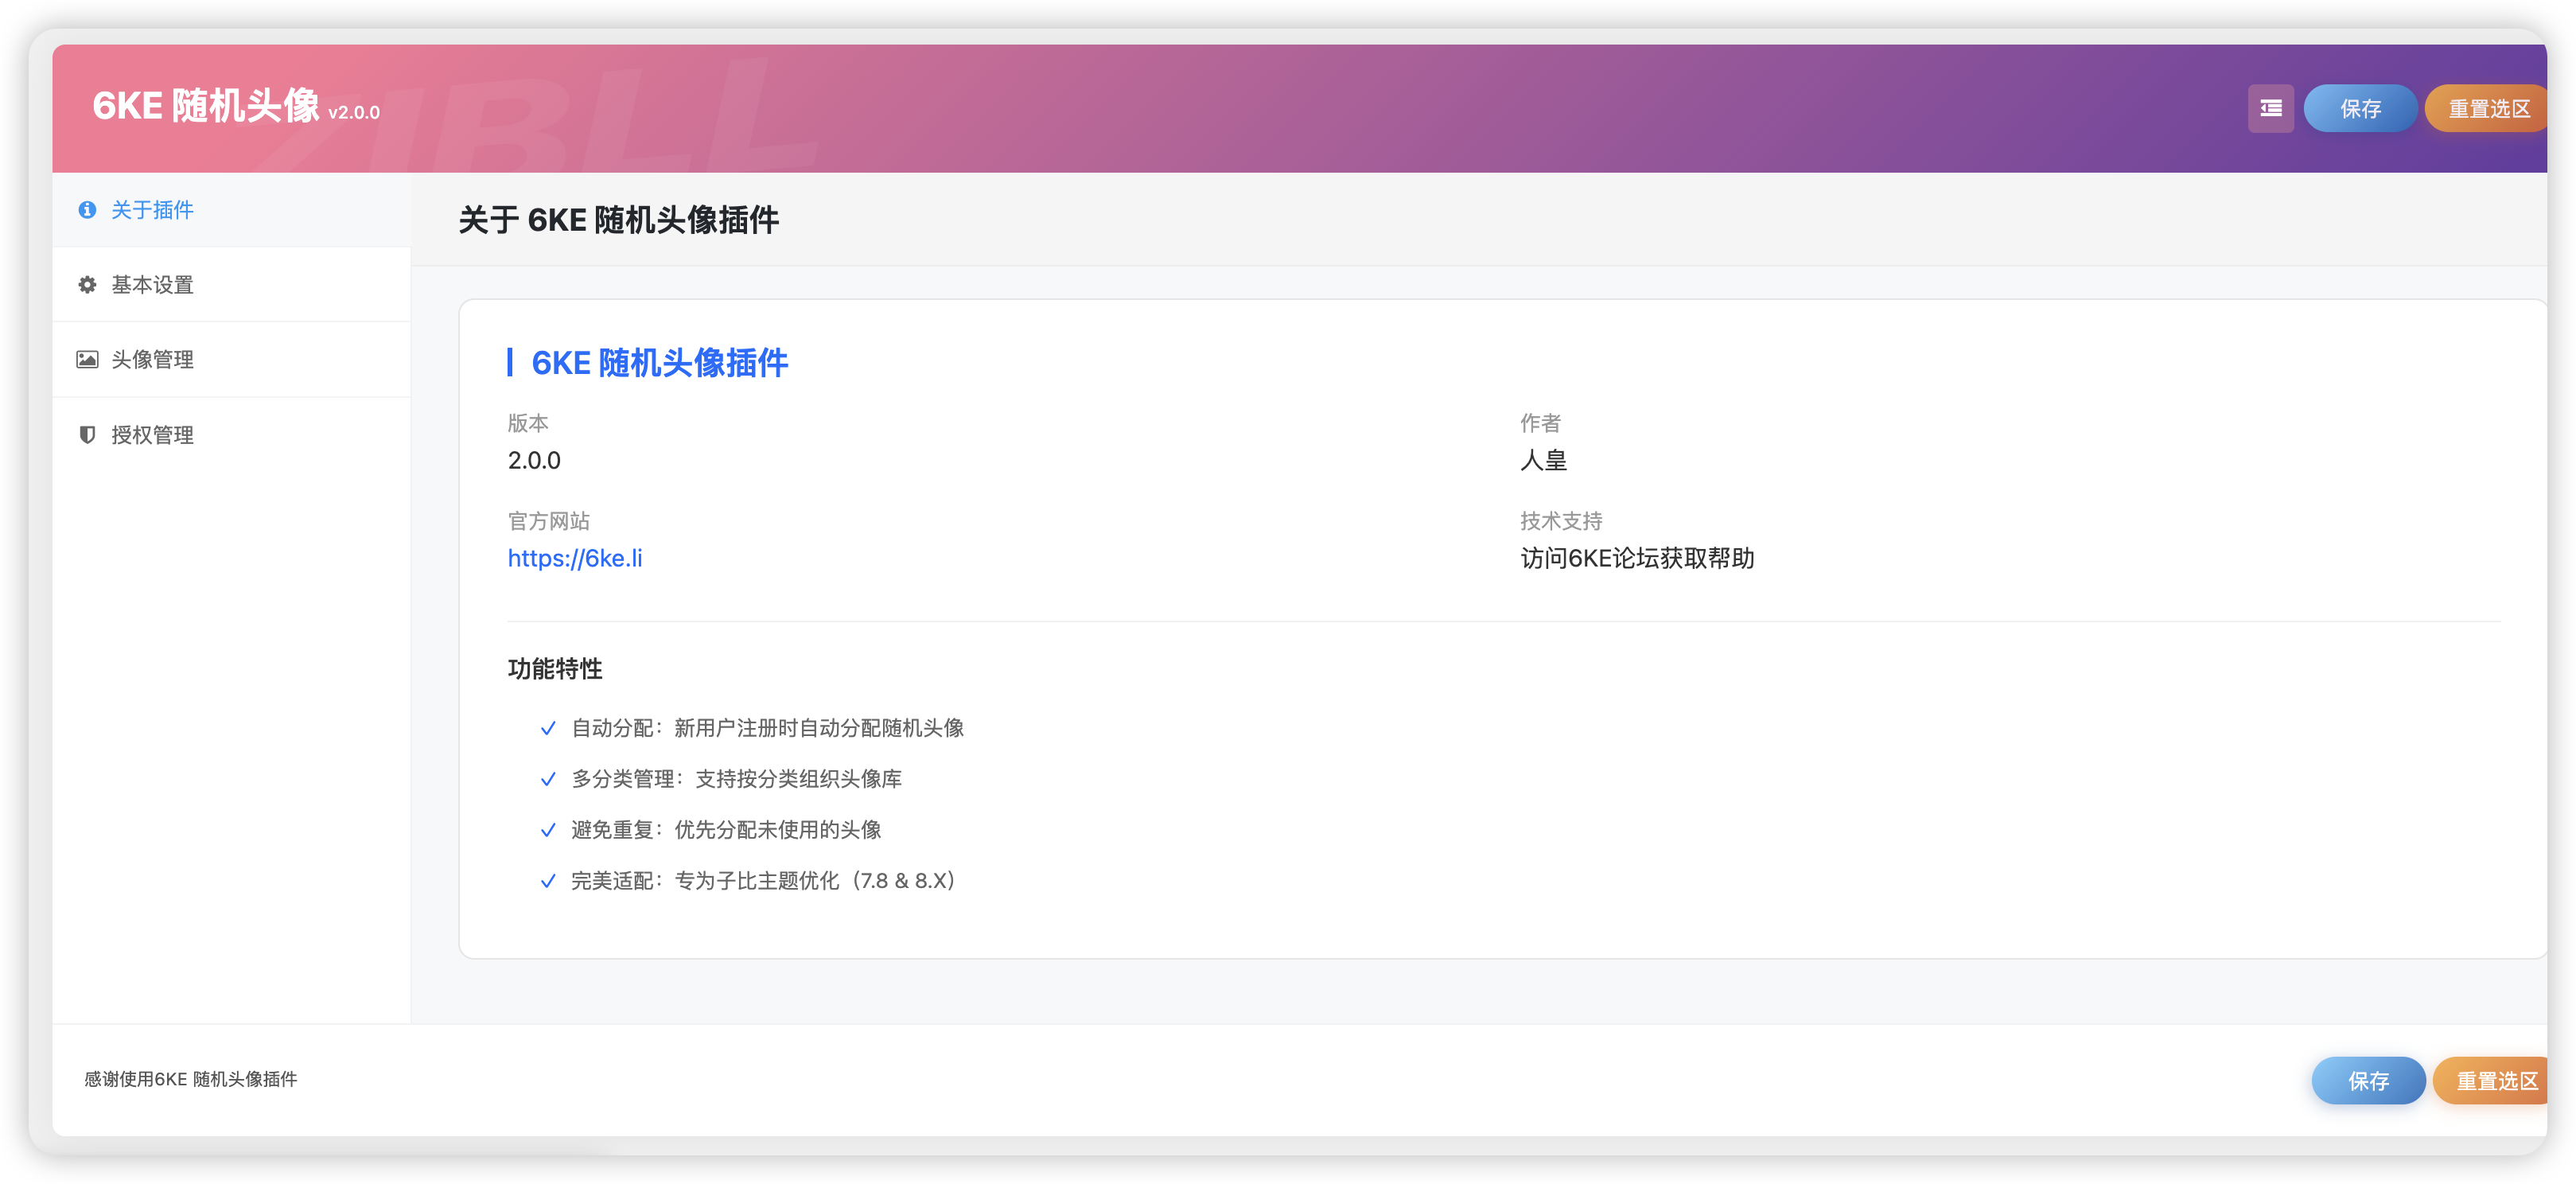Click 保存 at the bottom bar
Image resolution: width=2576 pixels, height=1184 pixels.
click(x=2367, y=1080)
